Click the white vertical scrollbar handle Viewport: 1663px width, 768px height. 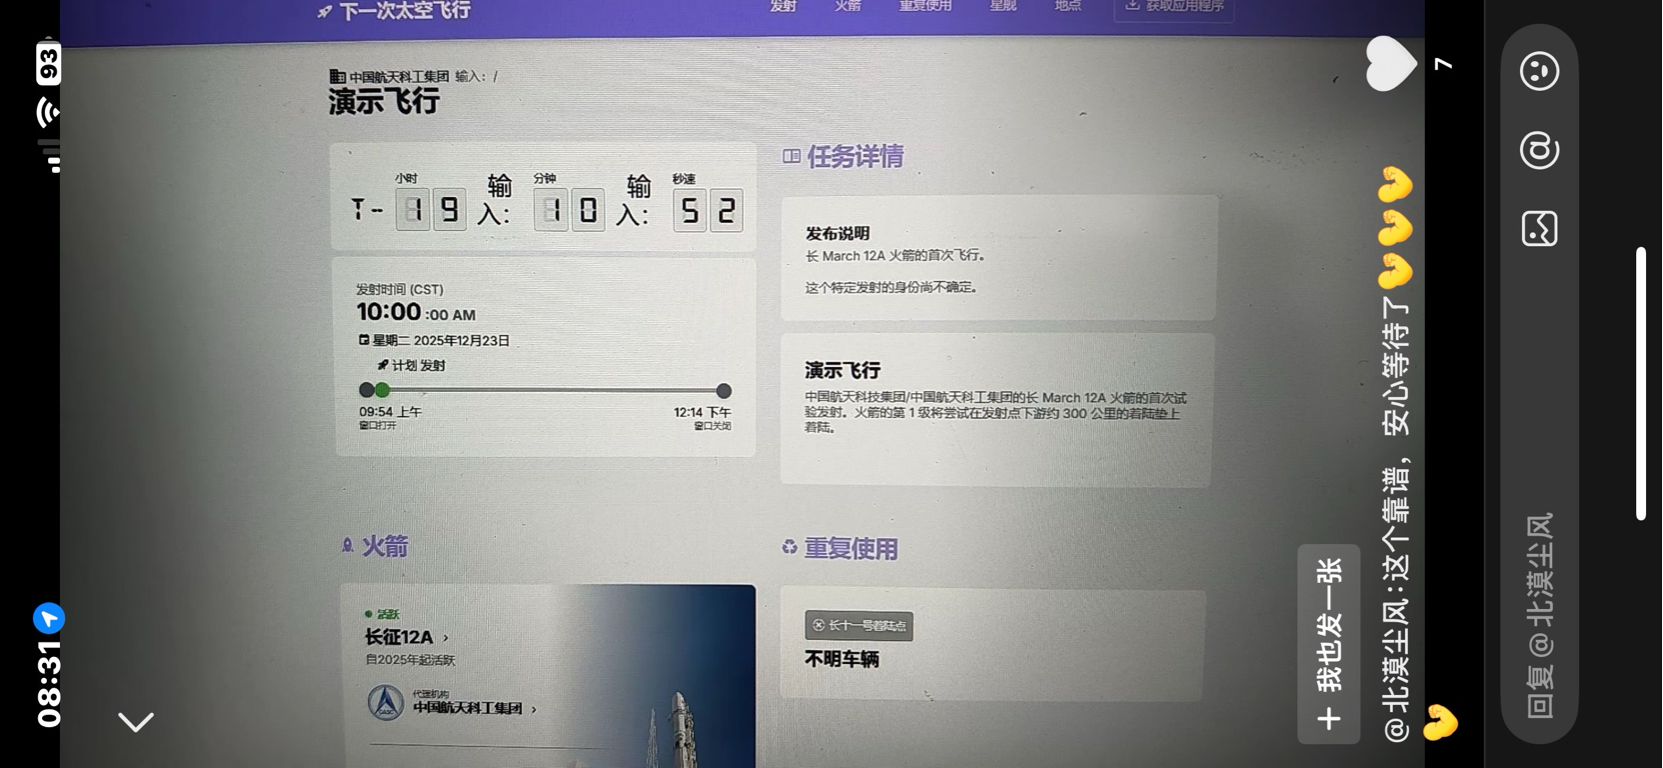(x=1640, y=383)
